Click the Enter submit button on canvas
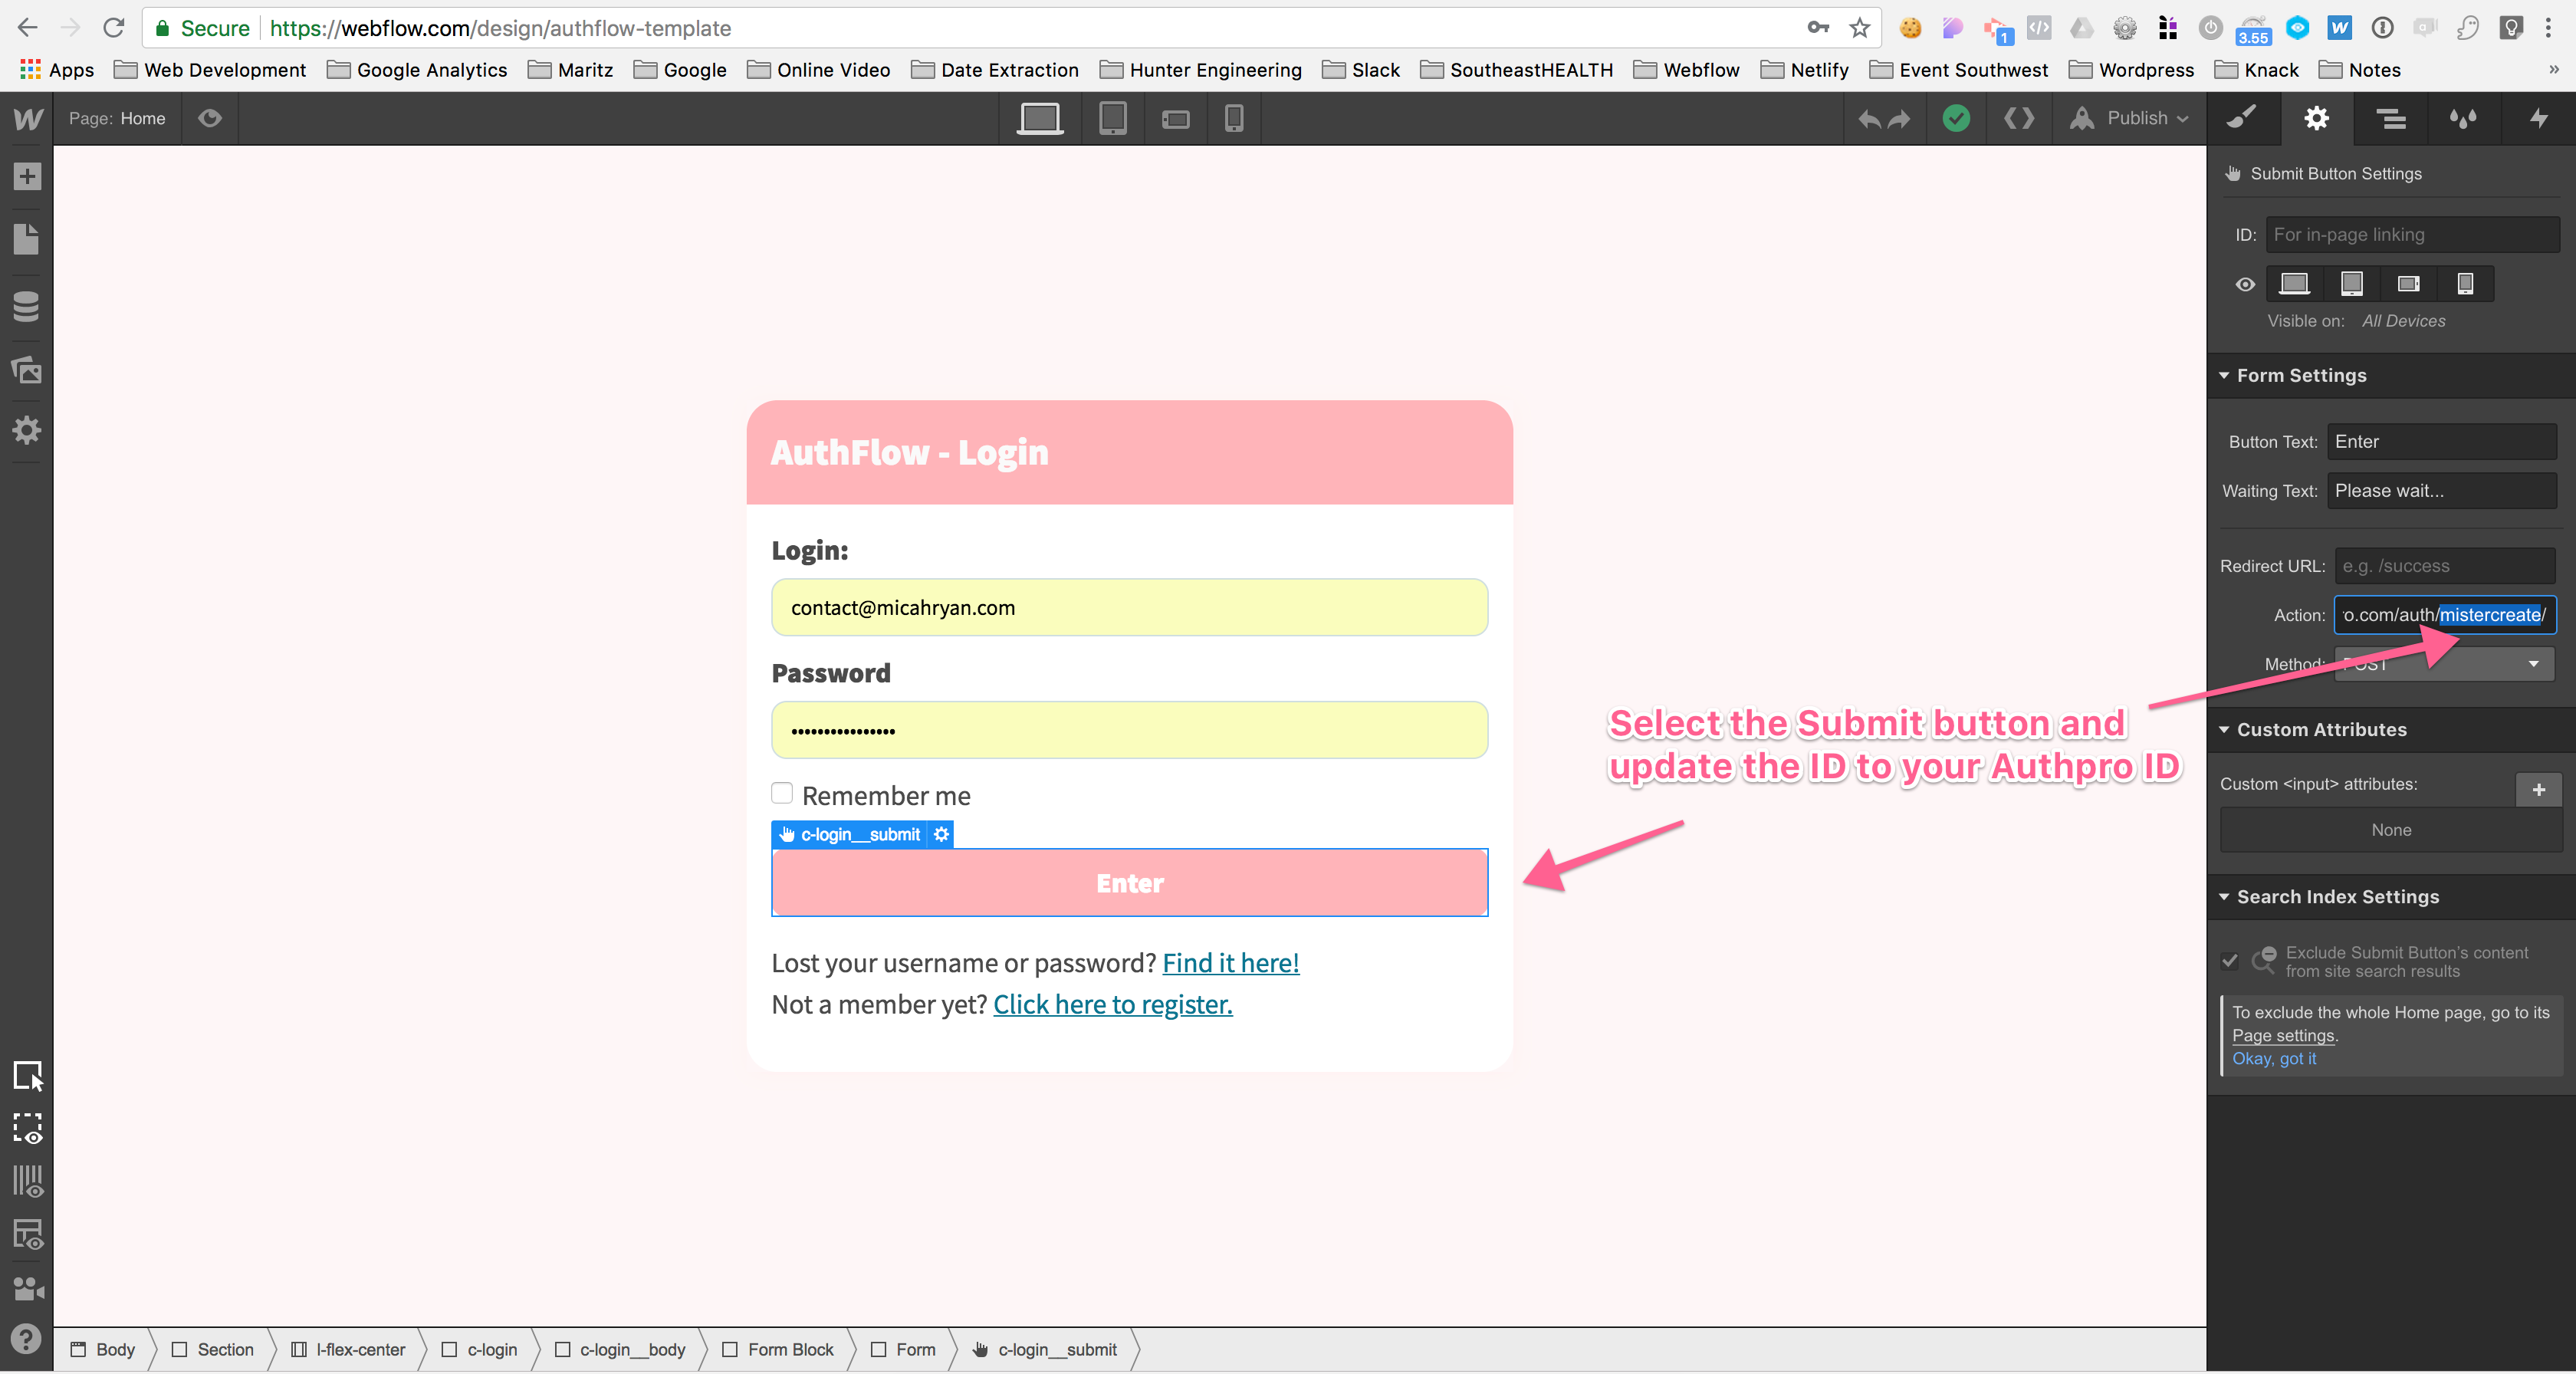This screenshot has width=2576, height=1374. click(x=1129, y=883)
